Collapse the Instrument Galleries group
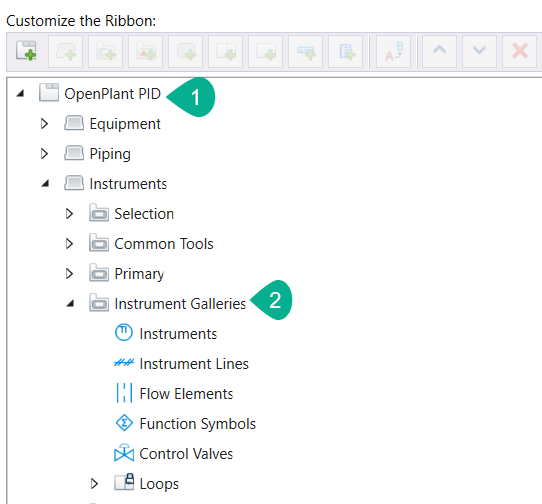The image size is (542, 504). pos(70,304)
